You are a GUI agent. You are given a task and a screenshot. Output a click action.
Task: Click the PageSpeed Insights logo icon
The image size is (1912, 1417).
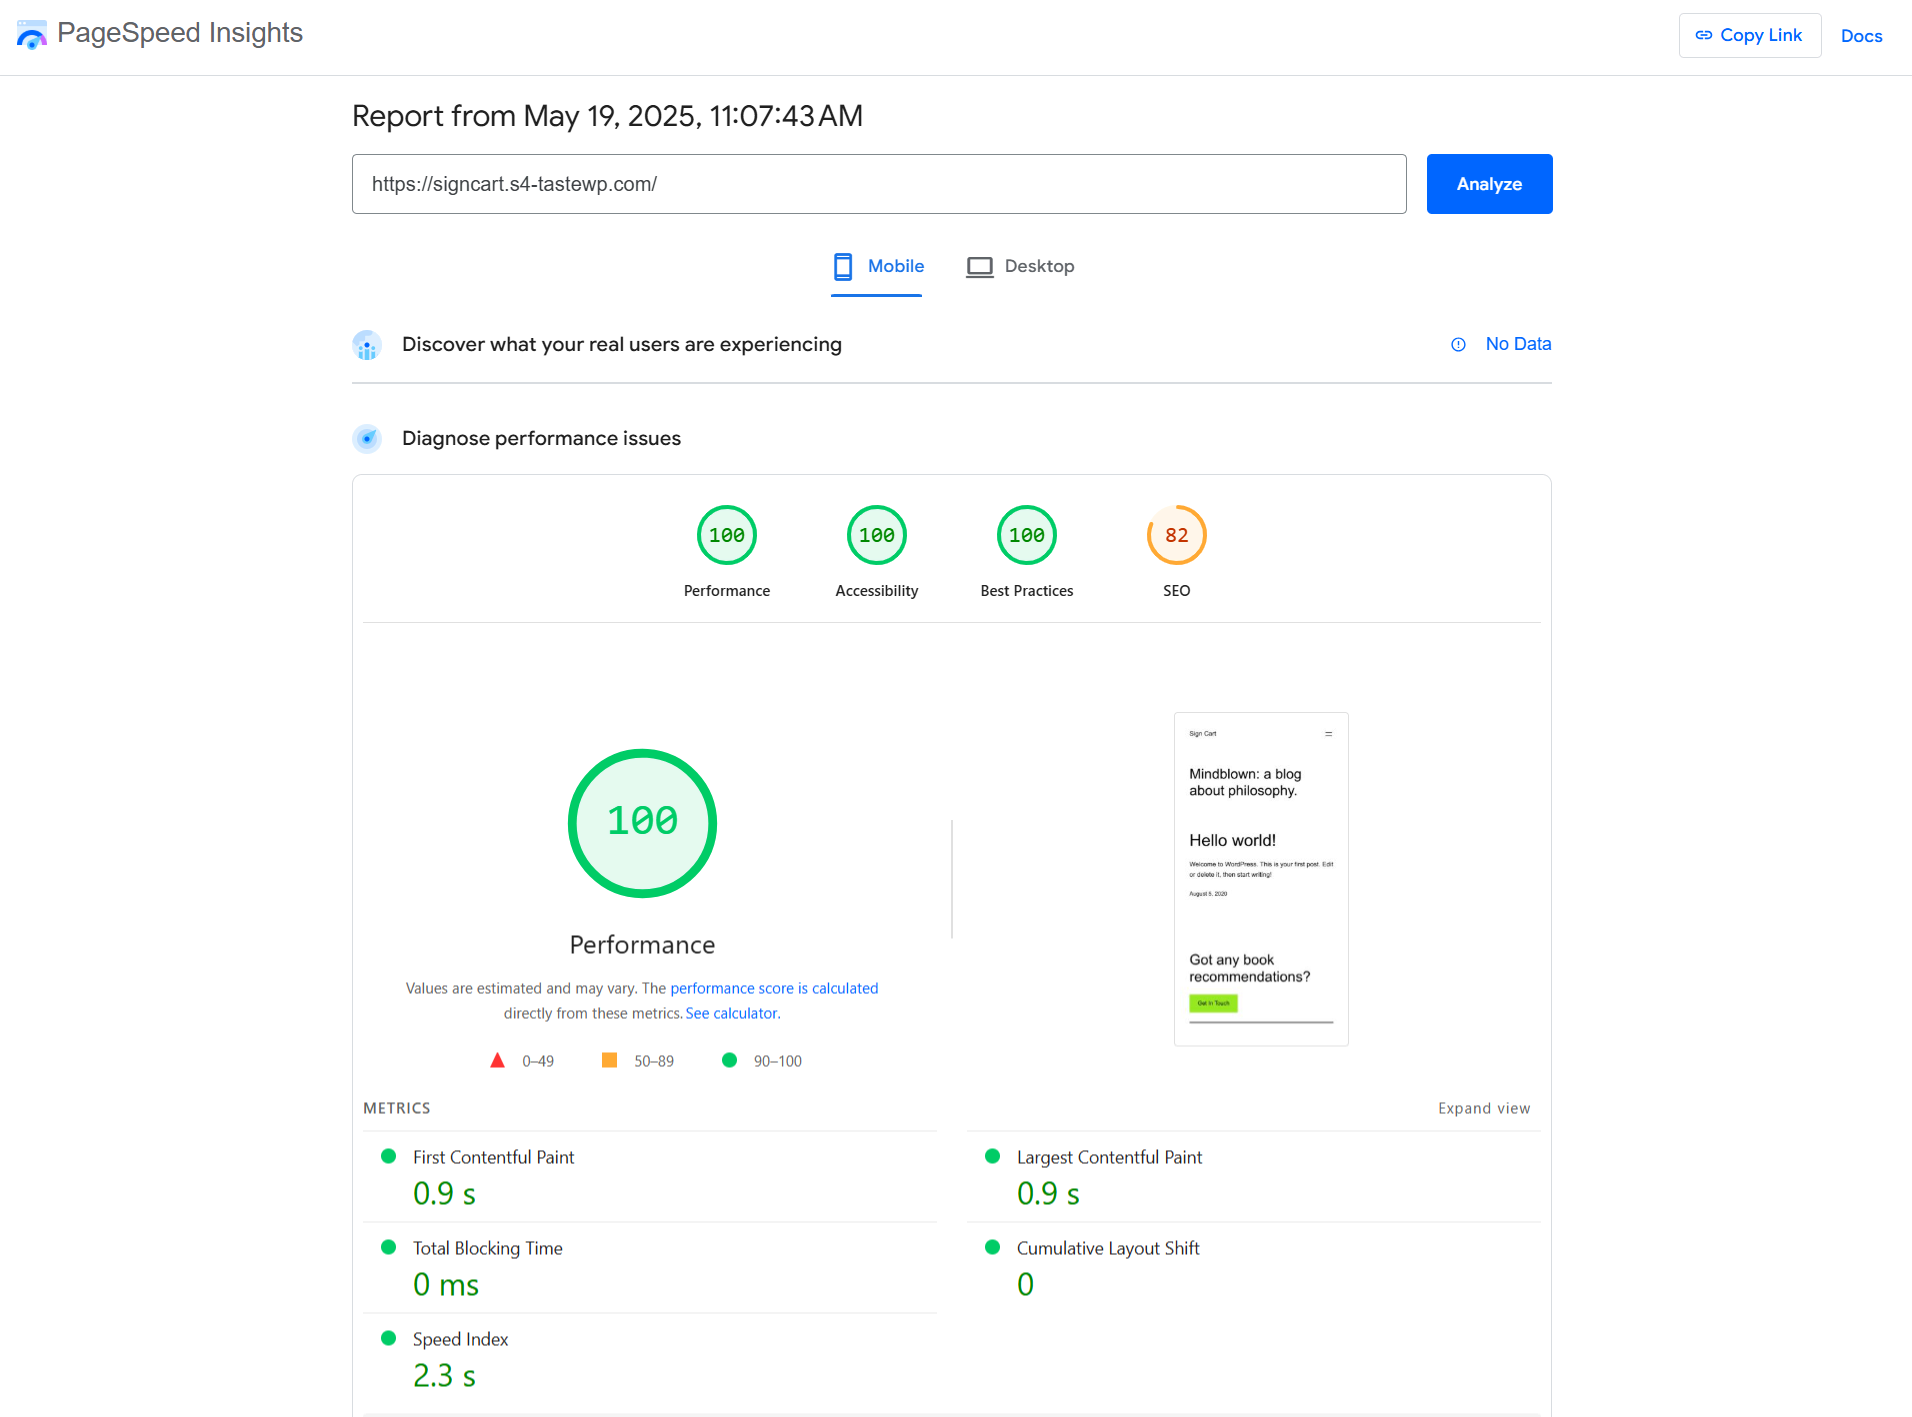click(x=32, y=34)
